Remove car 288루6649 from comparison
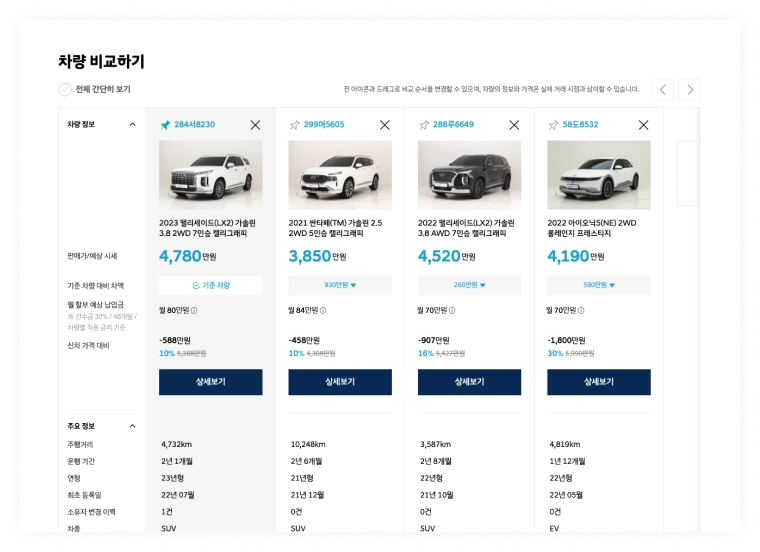Screen dimensions: 760x552 (x=514, y=125)
